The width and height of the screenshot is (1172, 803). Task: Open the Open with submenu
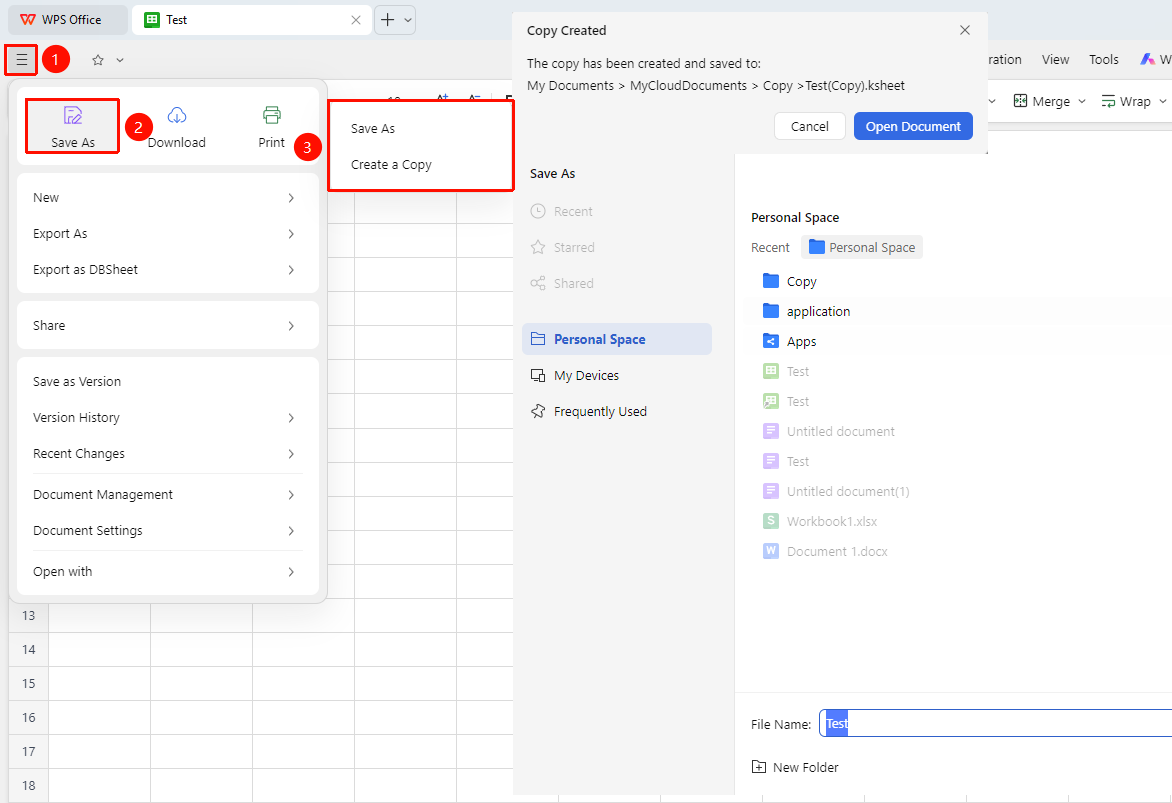pos(167,571)
